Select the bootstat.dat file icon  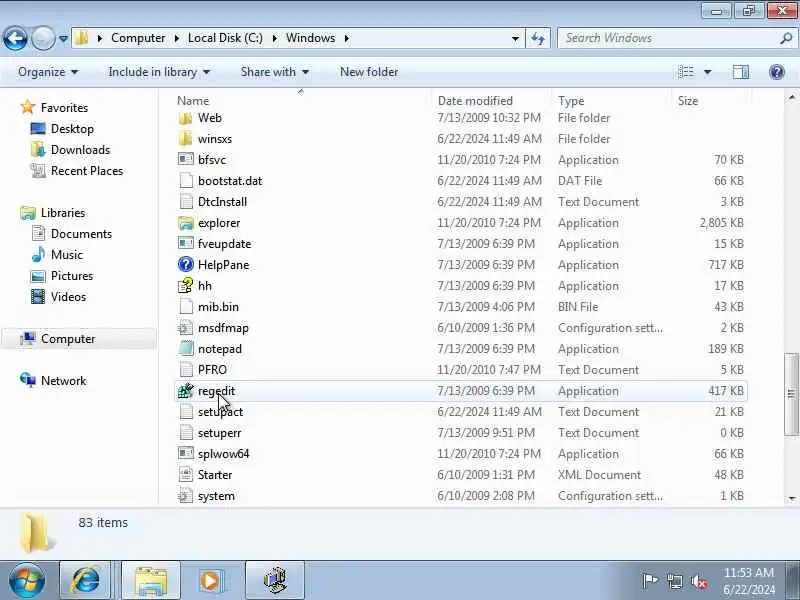(x=186, y=181)
